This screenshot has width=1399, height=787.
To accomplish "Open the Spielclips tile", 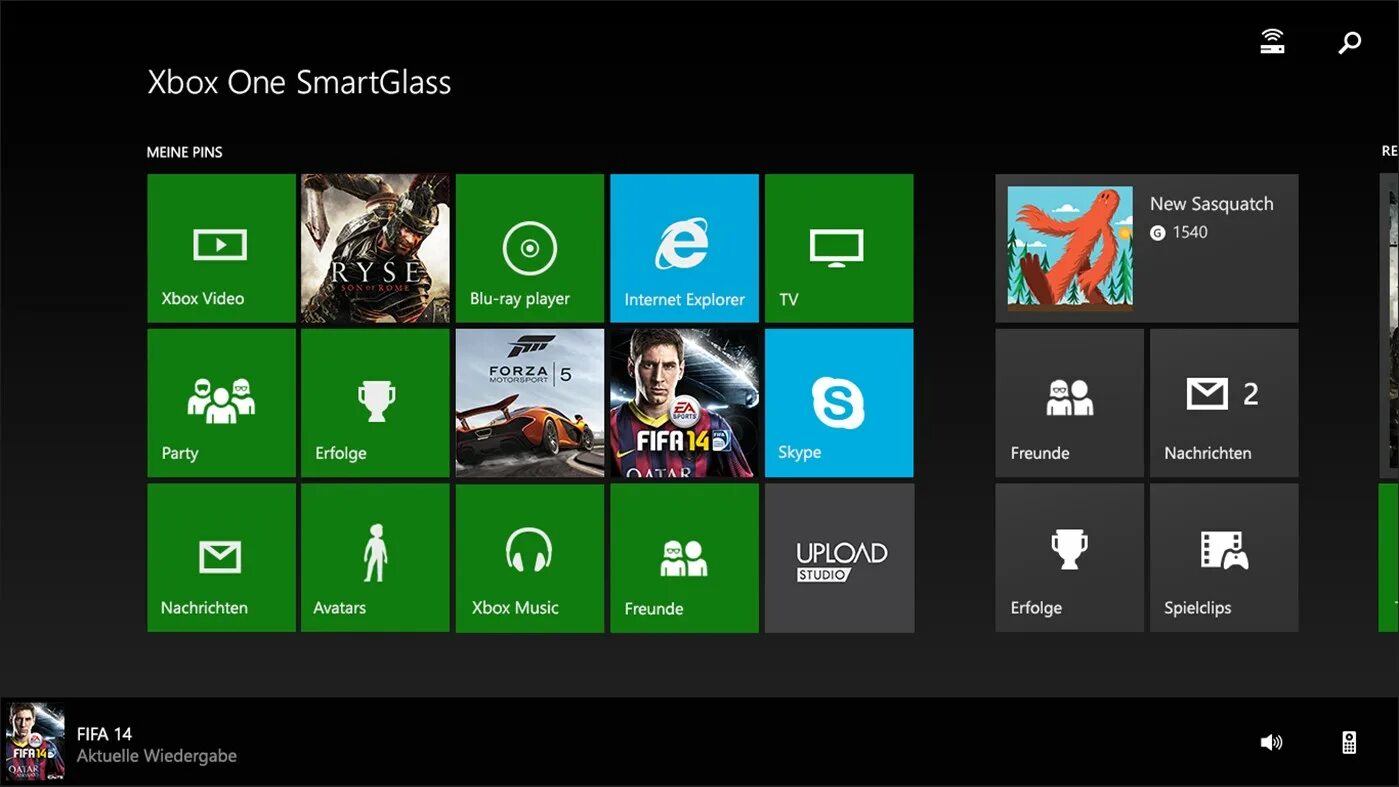I will click(x=1224, y=558).
